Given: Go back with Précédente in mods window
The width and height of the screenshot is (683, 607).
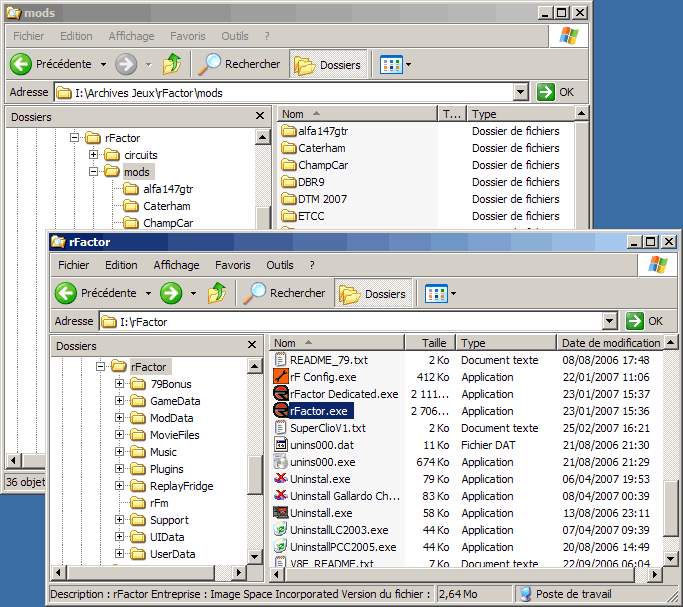Looking at the screenshot, I should [x=51, y=64].
